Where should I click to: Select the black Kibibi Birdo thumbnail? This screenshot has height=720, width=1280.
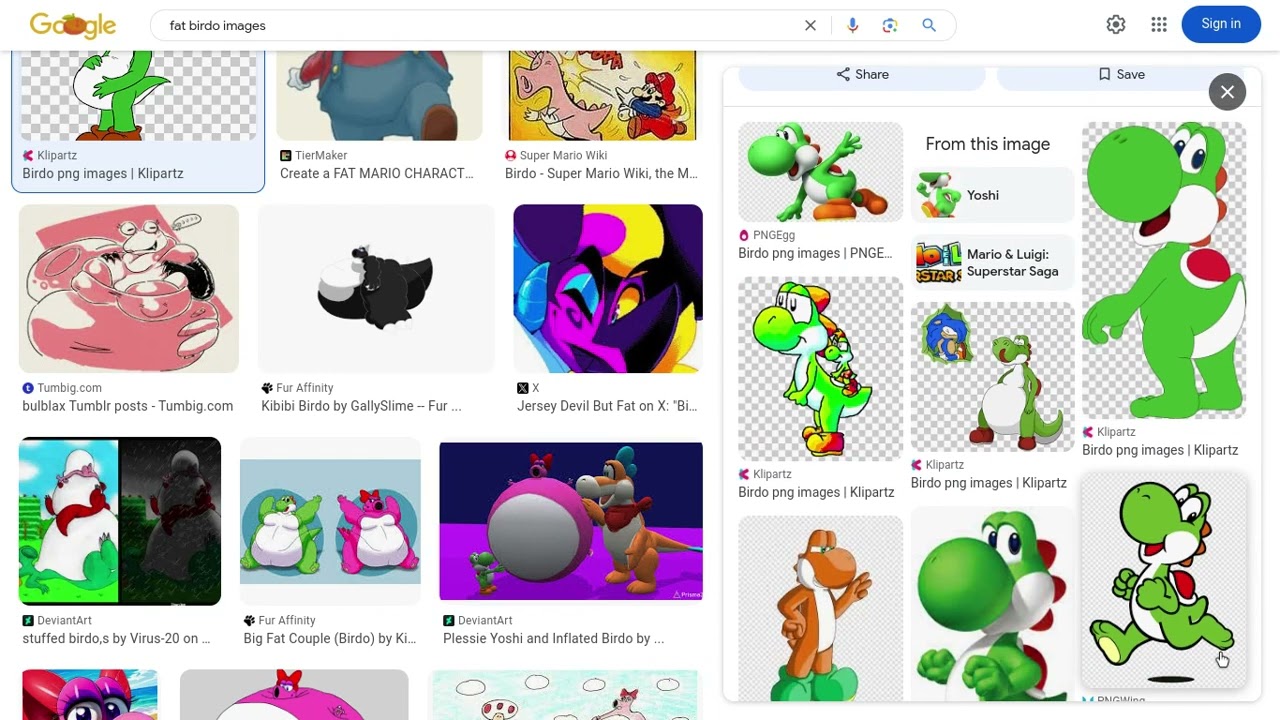(x=376, y=288)
